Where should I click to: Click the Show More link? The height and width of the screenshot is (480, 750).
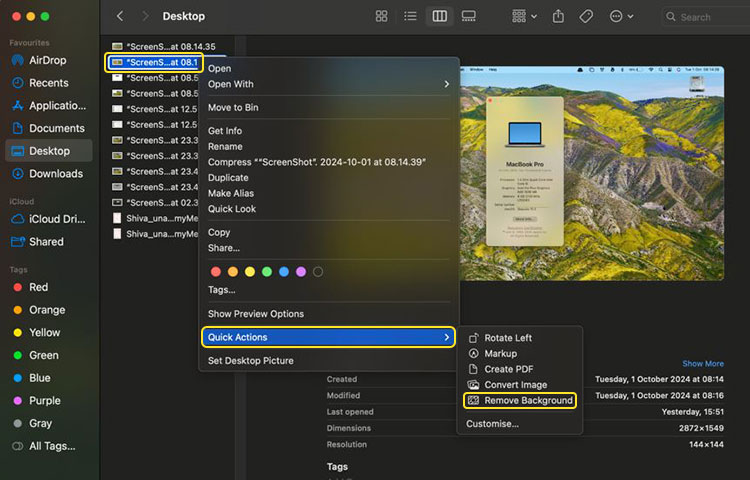(703, 364)
